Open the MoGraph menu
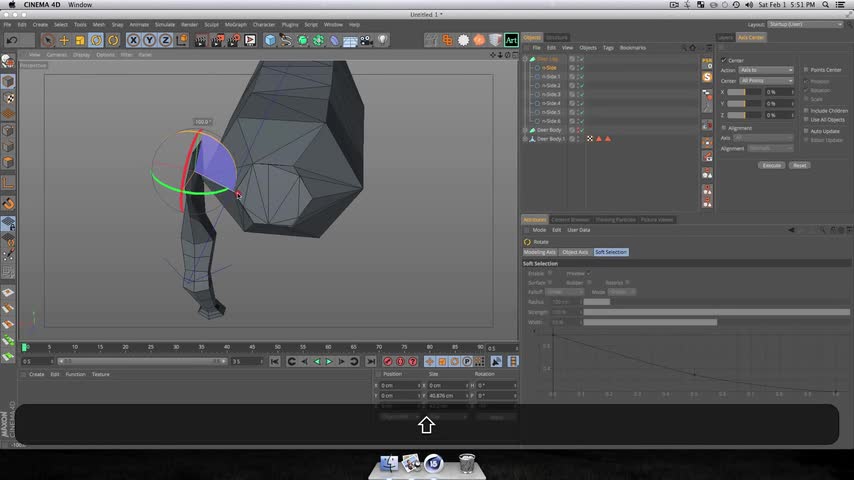The width and height of the screenshot is (854, 480). [235, 24]
